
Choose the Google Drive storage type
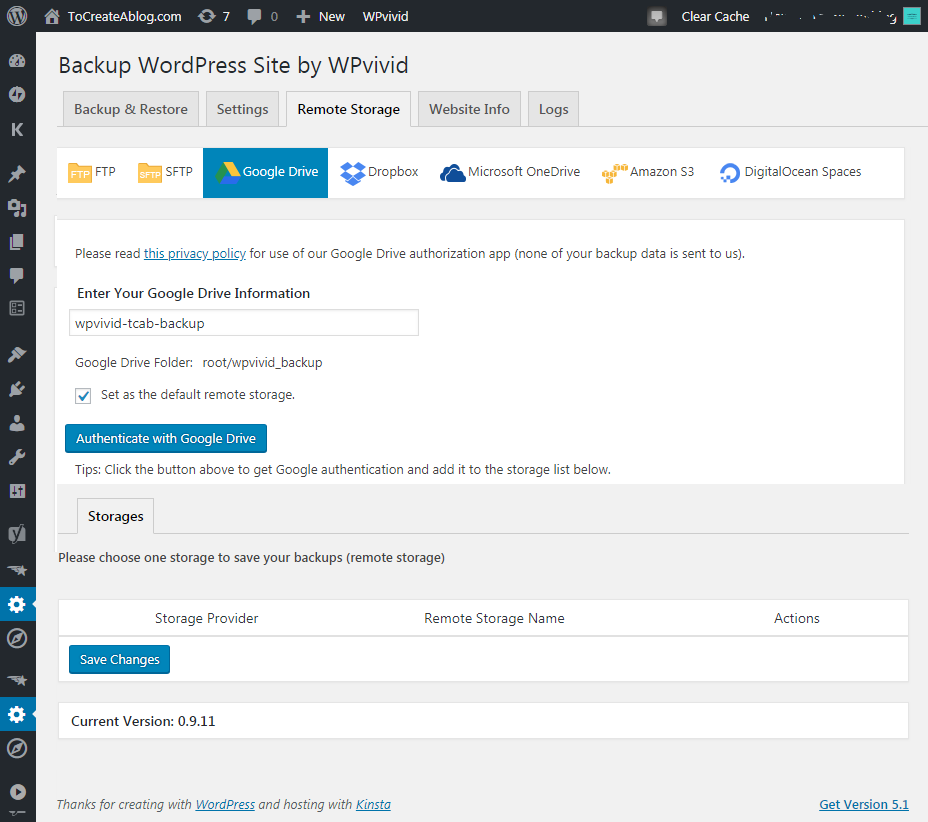(x=265, y=172)
